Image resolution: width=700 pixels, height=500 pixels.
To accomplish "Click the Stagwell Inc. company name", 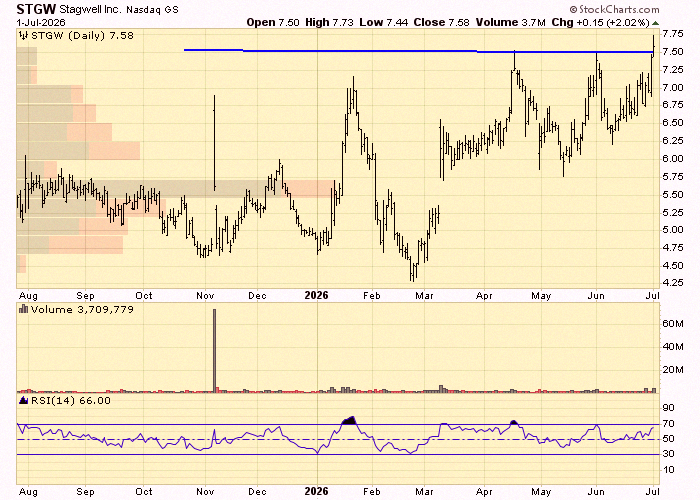I will pos(90,9).
